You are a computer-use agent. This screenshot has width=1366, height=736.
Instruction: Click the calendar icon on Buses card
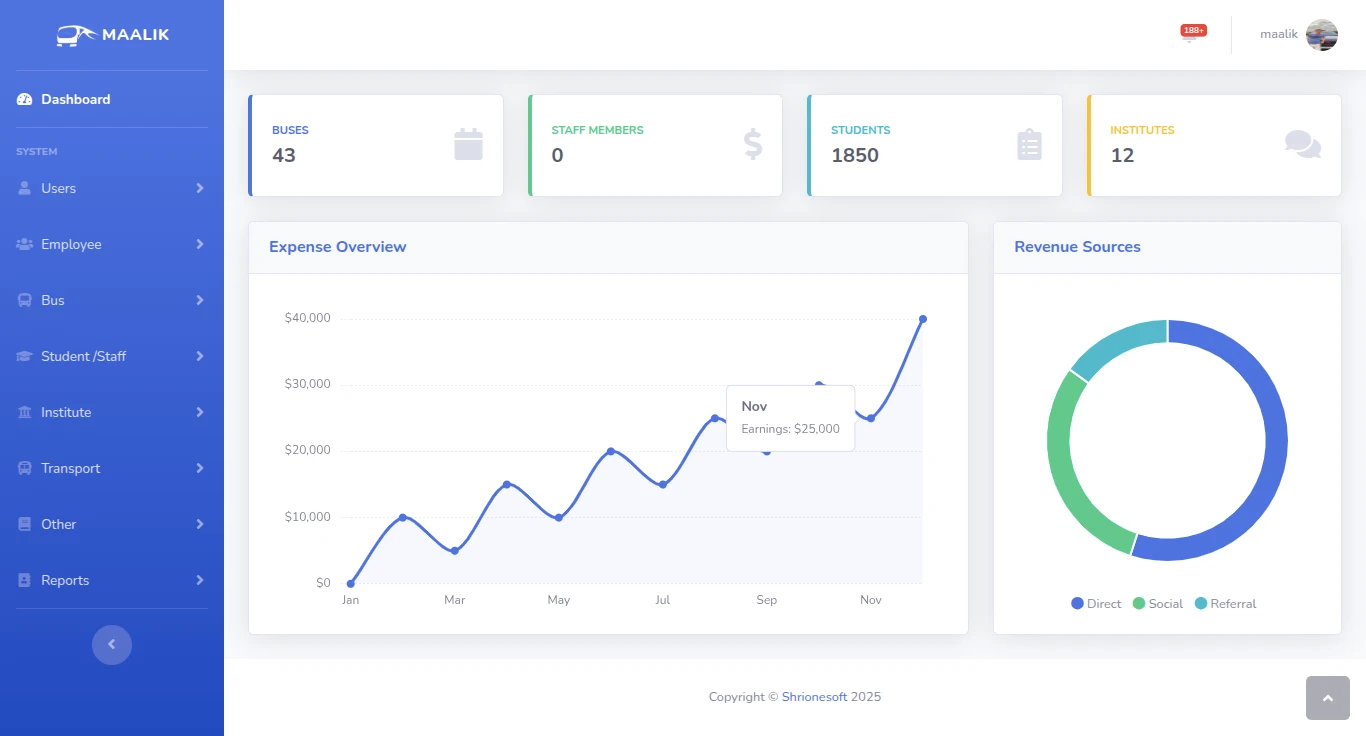(468, 145)
